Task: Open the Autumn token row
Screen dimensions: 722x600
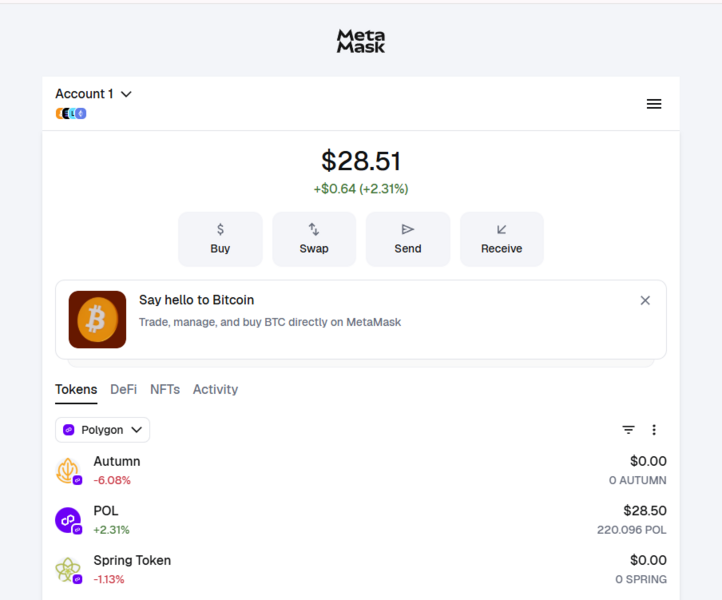Action: (x=360, y=471)
